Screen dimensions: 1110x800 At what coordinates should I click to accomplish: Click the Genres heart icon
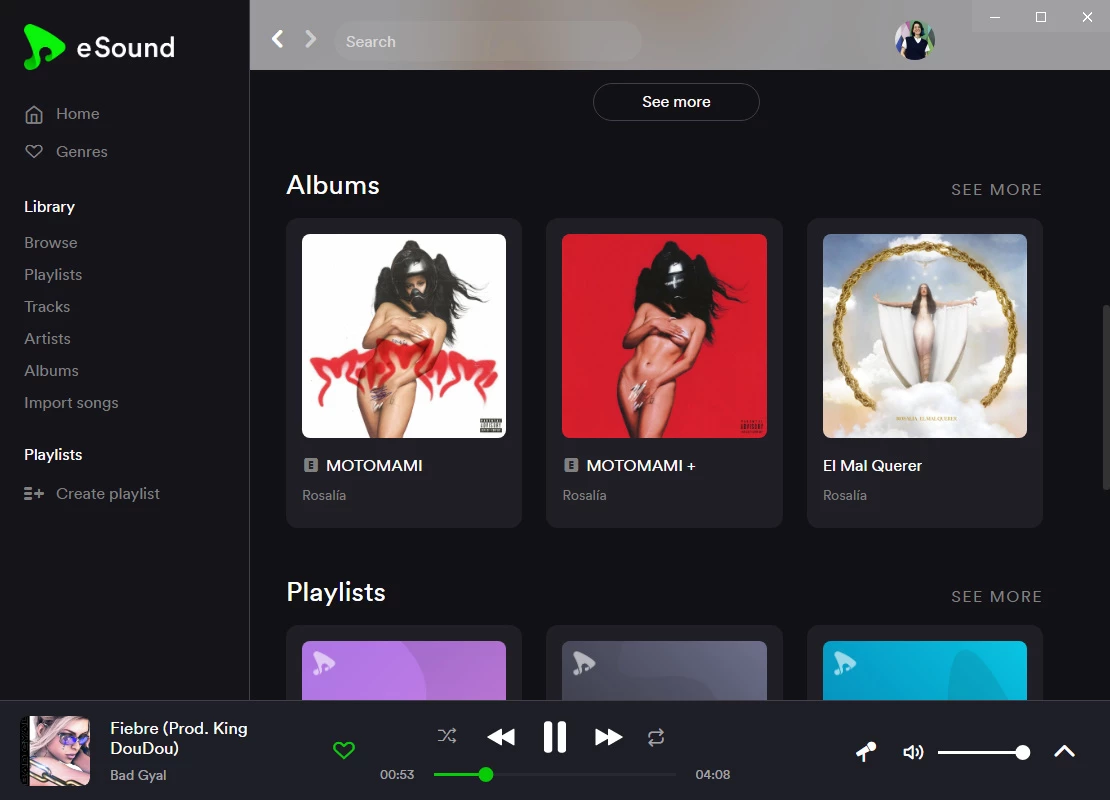point(34,152)
